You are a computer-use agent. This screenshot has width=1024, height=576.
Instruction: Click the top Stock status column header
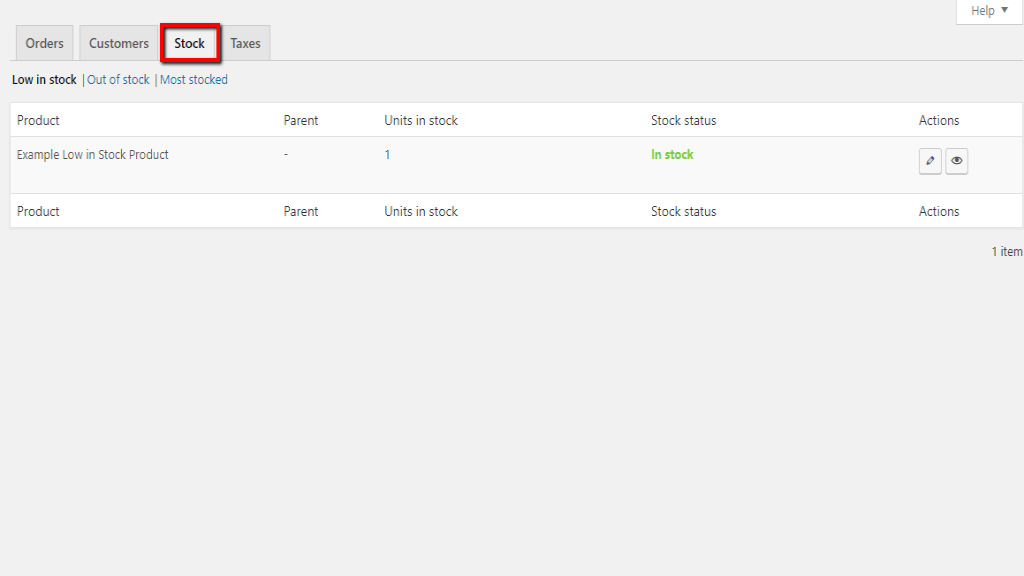(683, 121)
